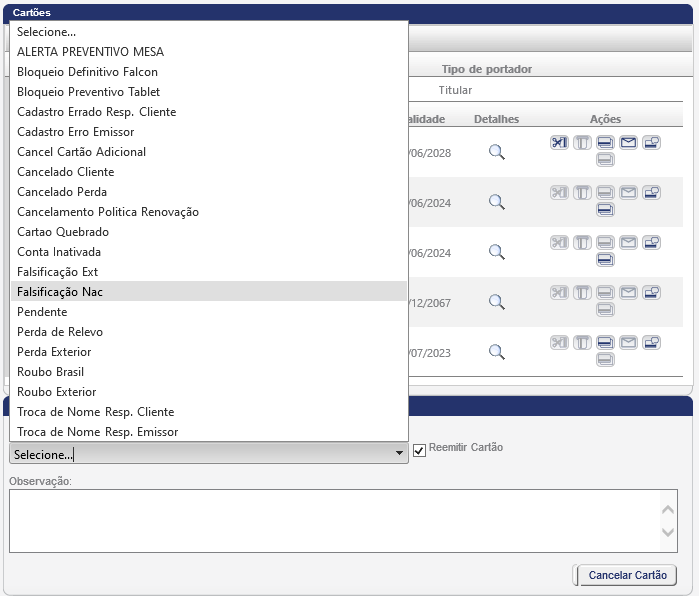Click the scissors icon in the 06/2028 row
This screenshot has width=699, height=596.
pyautogui.click(x=559, y=142)
